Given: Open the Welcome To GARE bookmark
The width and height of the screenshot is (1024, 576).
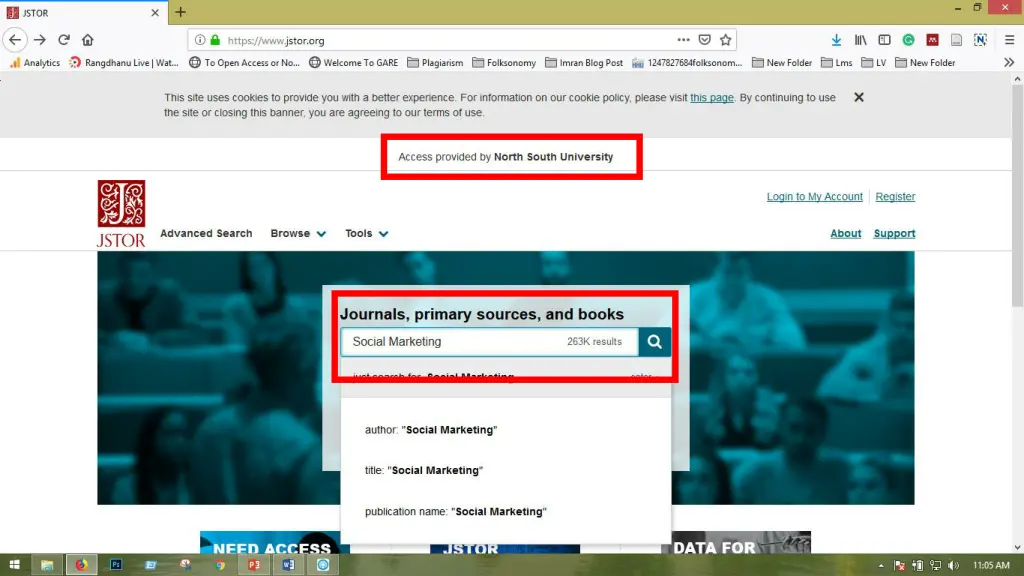Looking at the screenshot, I should tap(353, 63).
